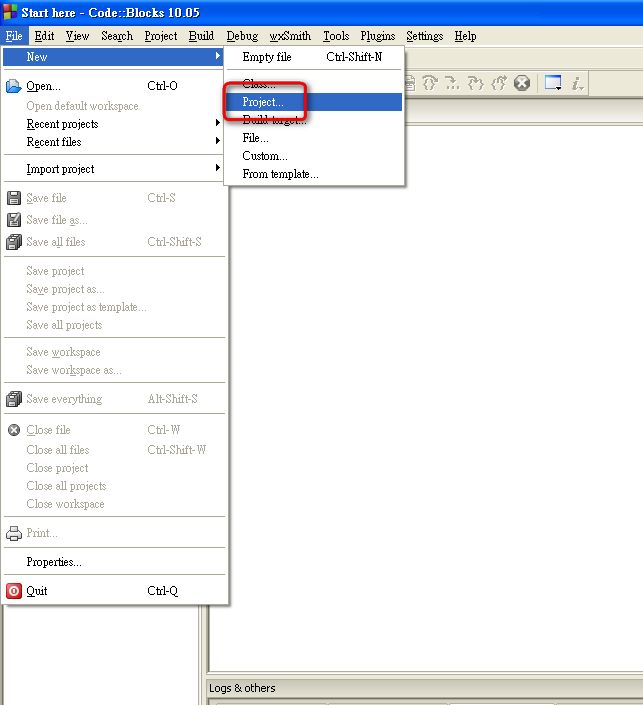Open the Various info dropdown icon
This screenshot has height=705, width=643.
click(x=577, y=83)
